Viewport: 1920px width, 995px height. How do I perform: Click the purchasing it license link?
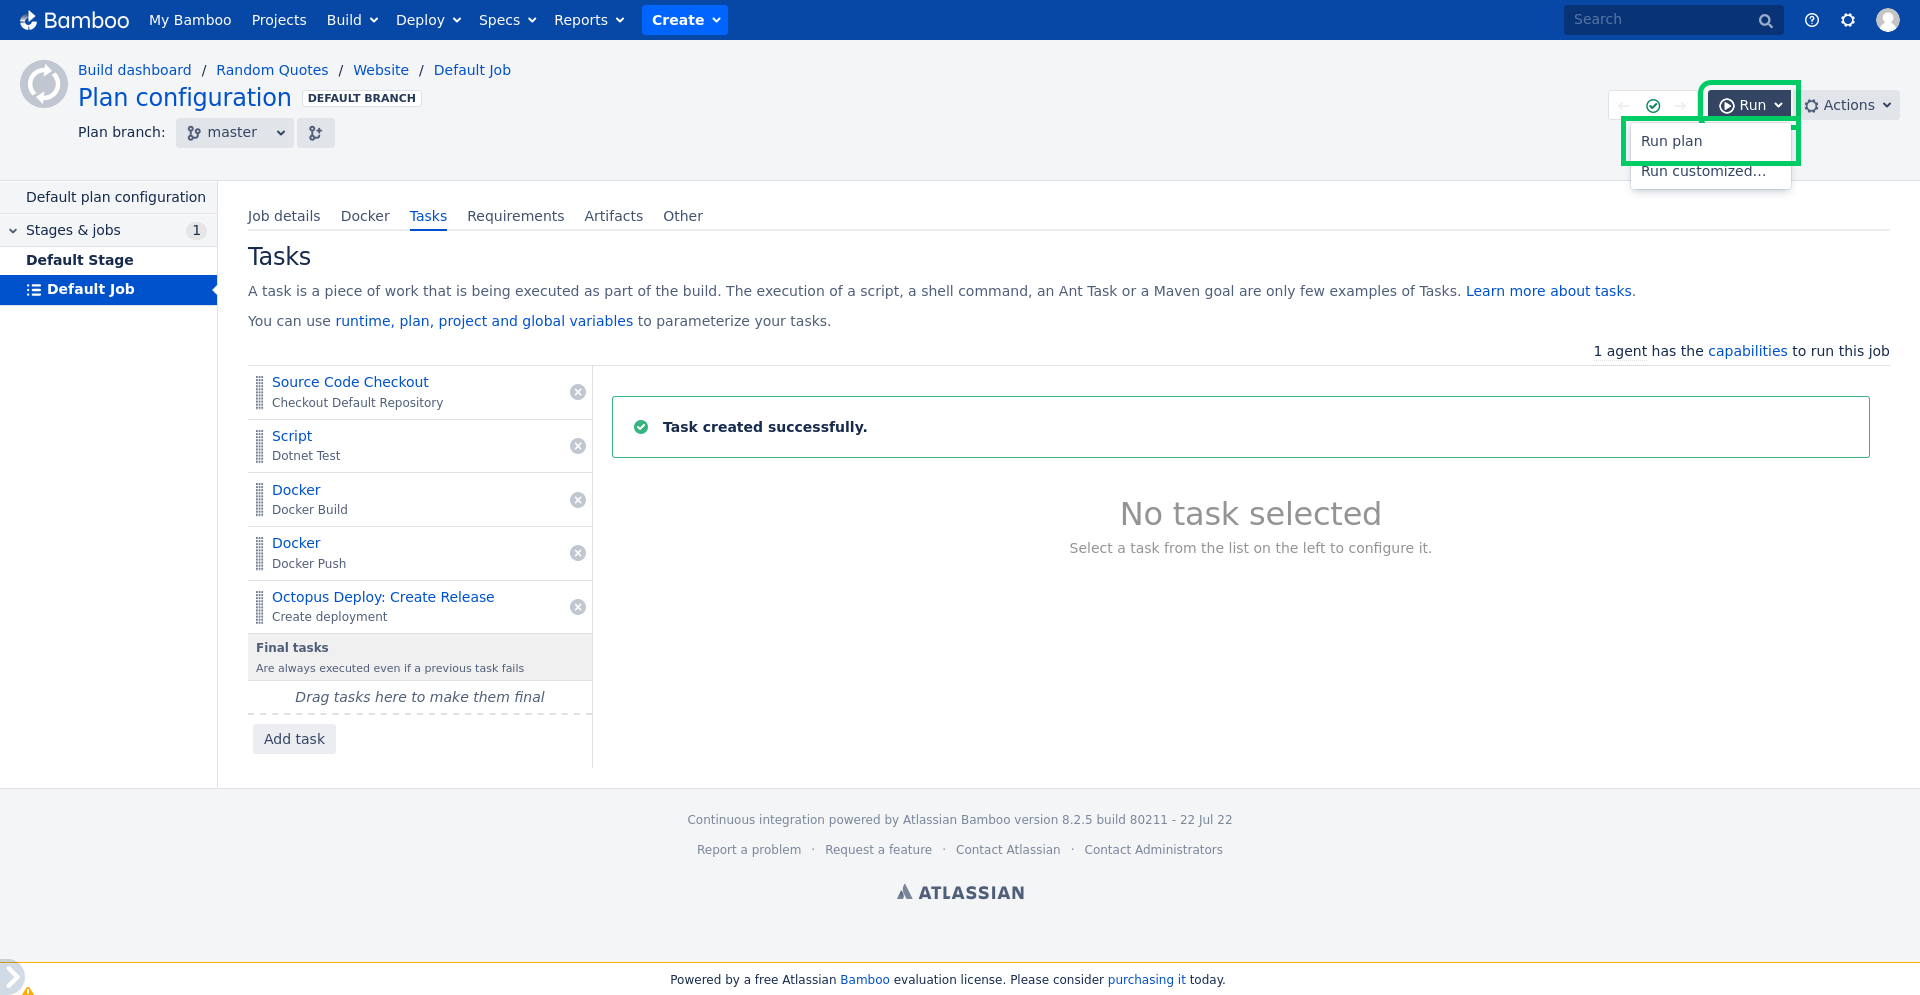[1146, 980]
